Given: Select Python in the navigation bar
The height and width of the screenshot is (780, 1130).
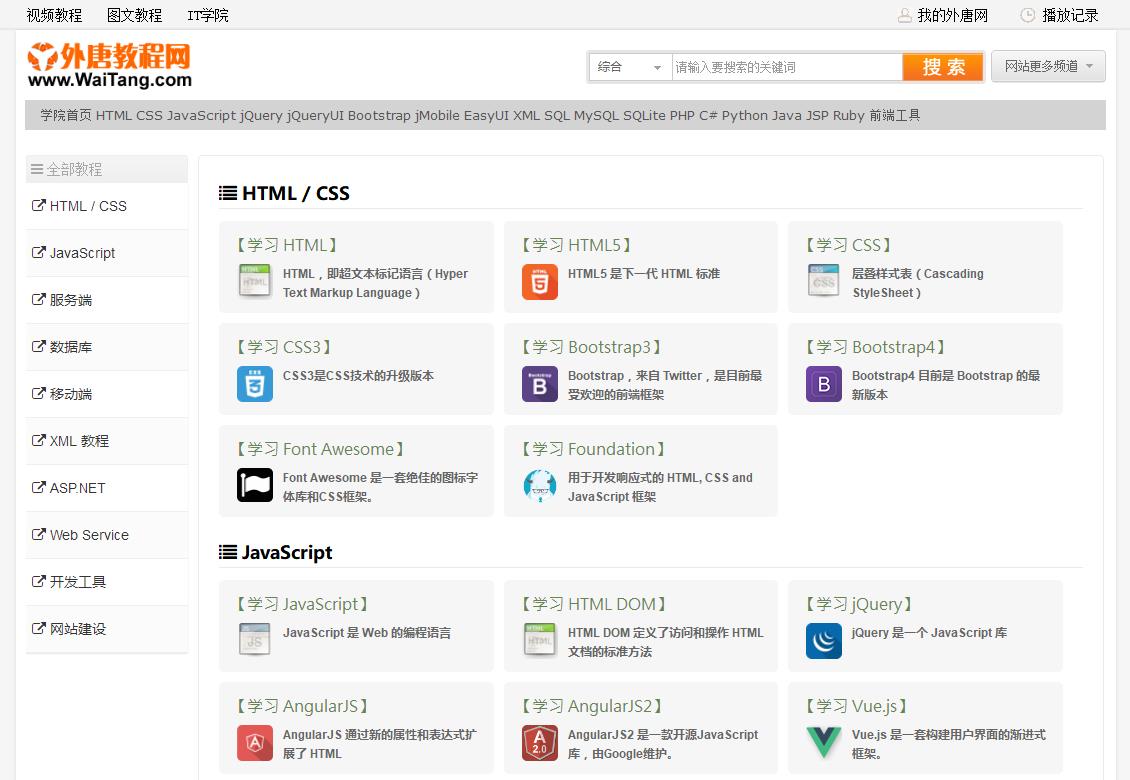Looking at the screenshot, I should coord(744,115).
